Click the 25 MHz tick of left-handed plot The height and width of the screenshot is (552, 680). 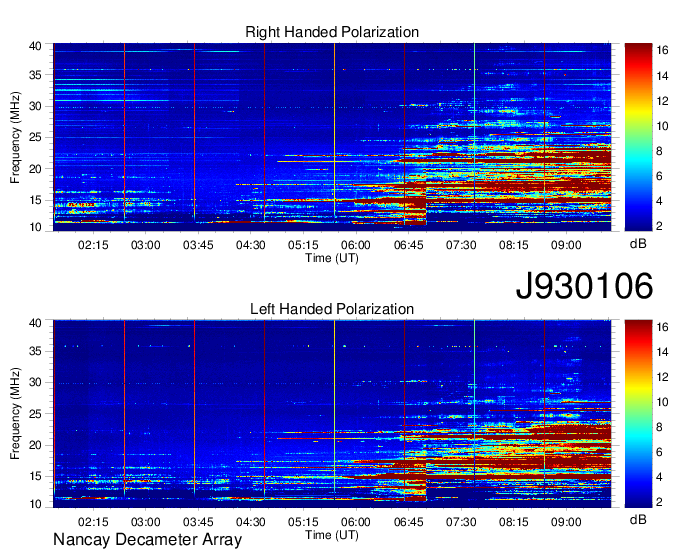[x=35, y=414]
